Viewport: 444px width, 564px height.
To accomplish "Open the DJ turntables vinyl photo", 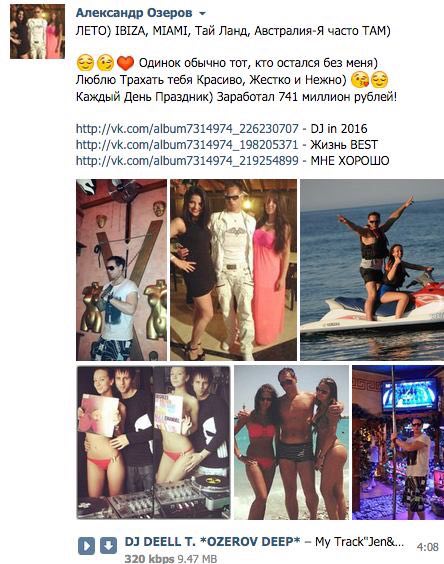I will 154,443.
